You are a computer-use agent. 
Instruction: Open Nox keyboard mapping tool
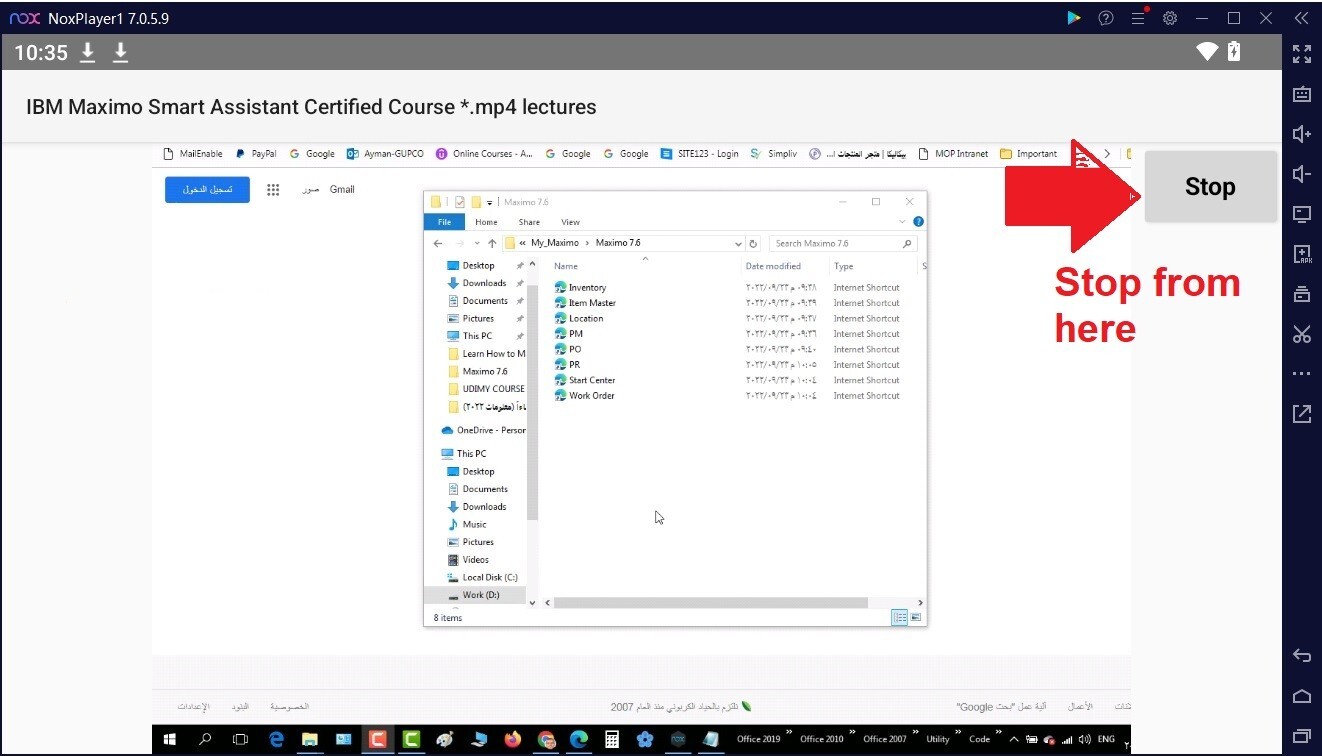[1301, 95]
